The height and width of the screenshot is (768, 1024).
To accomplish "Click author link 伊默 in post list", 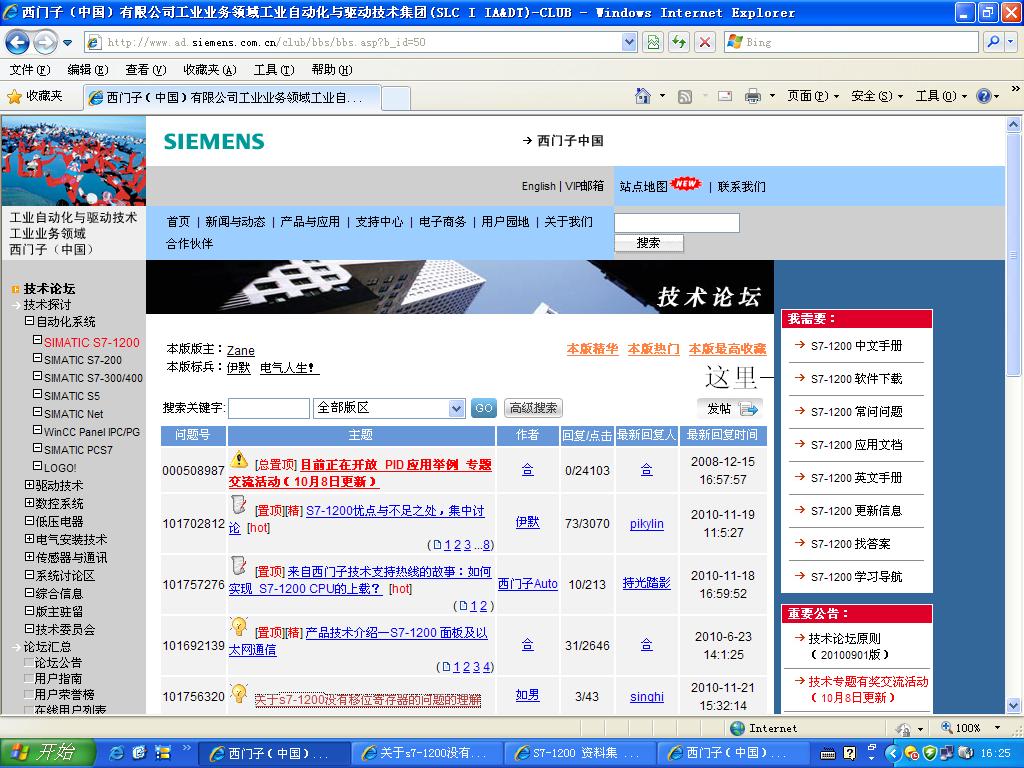I will [528, 522].
